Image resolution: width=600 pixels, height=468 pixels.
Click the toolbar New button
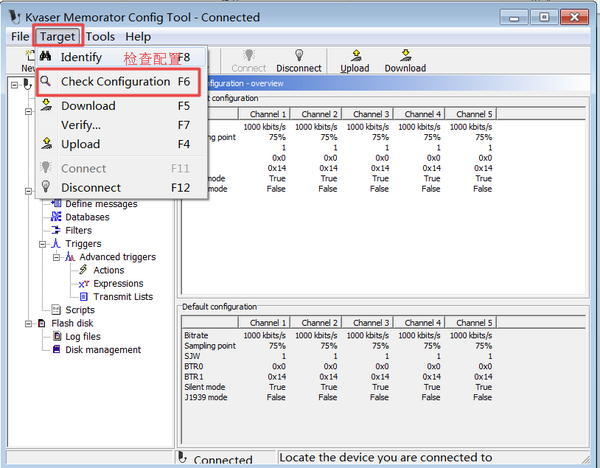[x=28, y=60]
